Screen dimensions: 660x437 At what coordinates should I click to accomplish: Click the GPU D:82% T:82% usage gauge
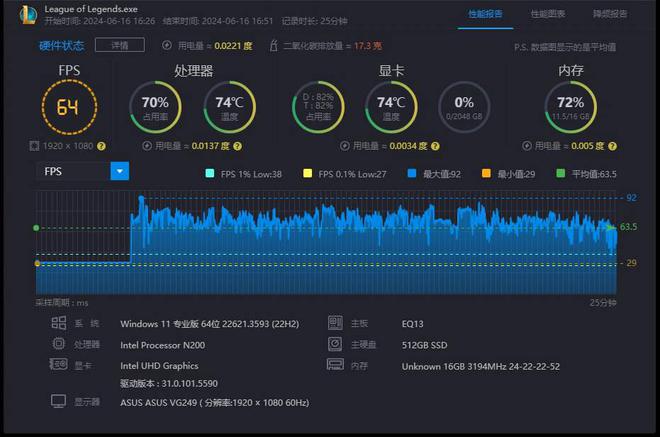[318, 107]
